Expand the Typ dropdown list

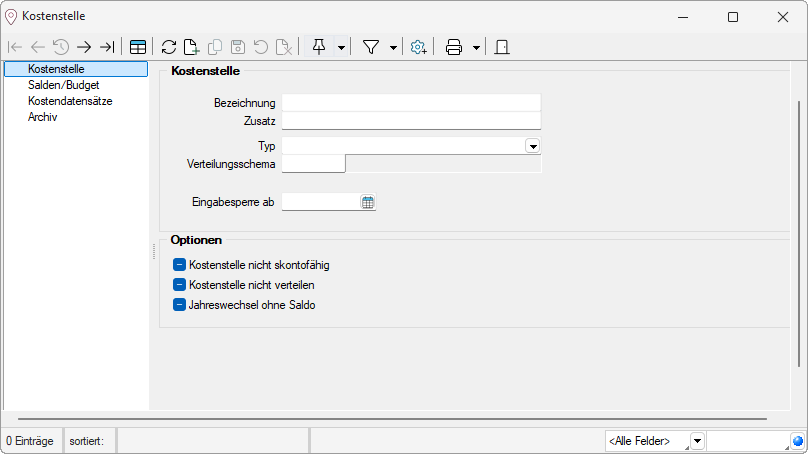coord(532,146)
